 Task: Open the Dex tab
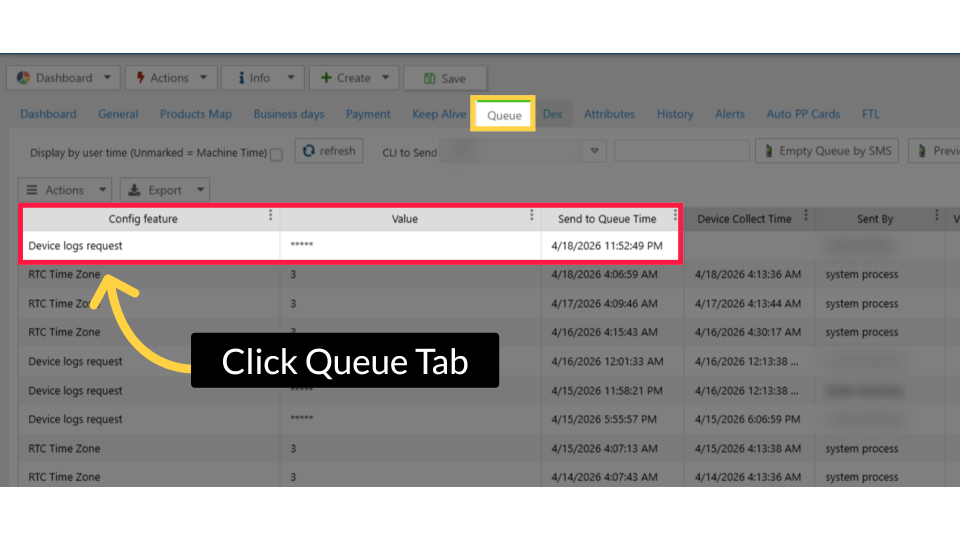pos(553,114)
